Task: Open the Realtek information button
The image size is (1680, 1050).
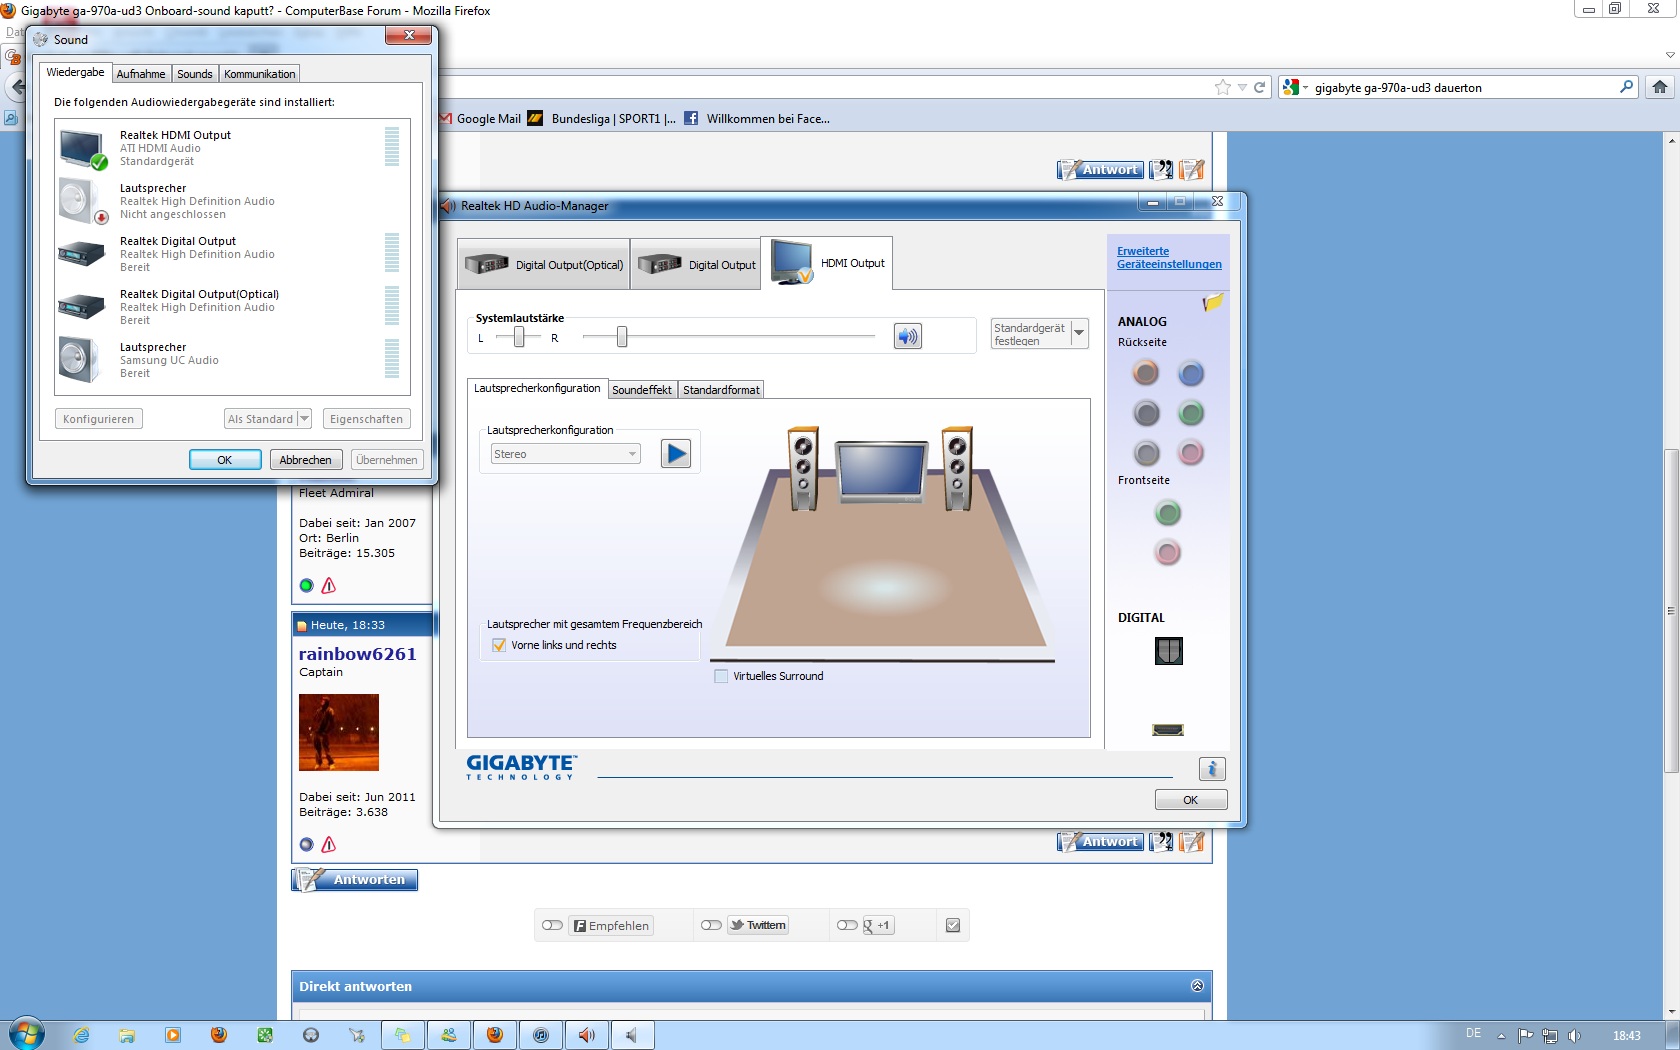Action: pyautogui.click(x=1212, y=769)
